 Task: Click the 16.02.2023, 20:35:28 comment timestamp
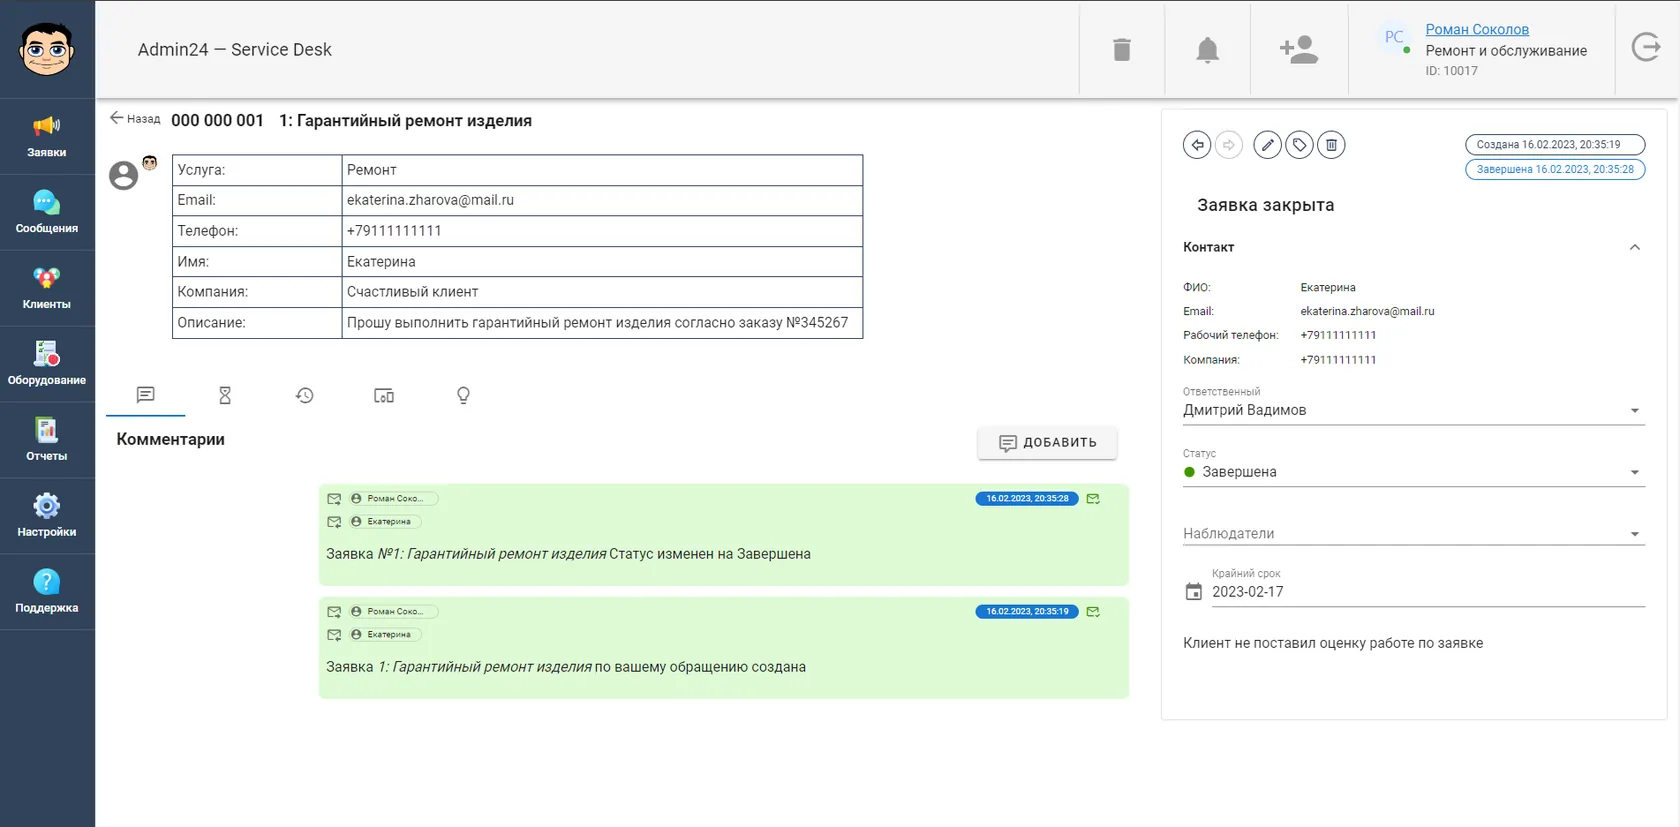(1027, 498)
